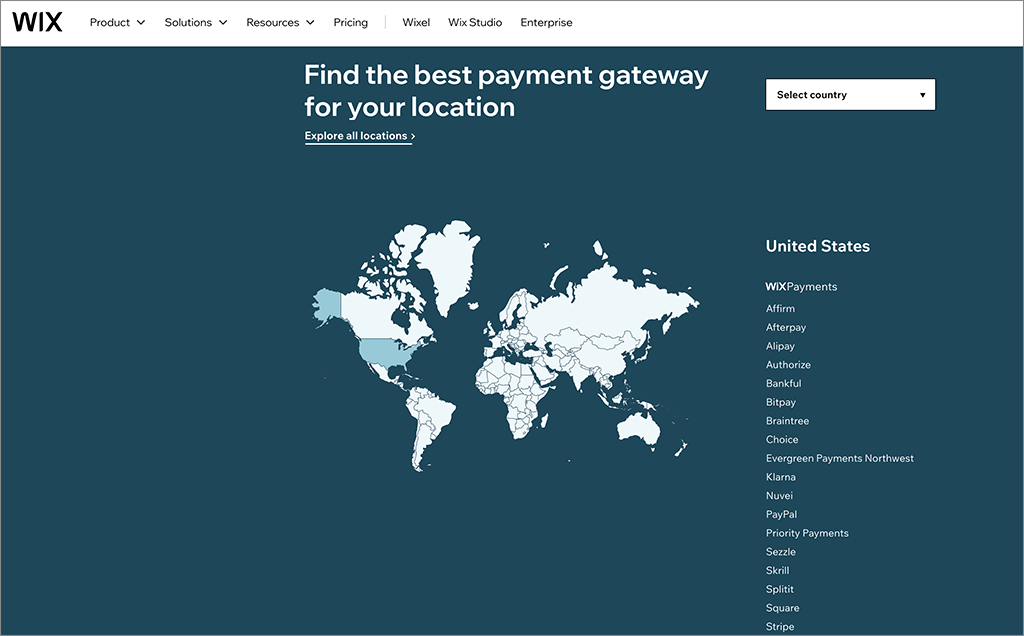Open the Resources dropdown
Viewport: 1024px width, 636px height.
(x=280, y=22)
